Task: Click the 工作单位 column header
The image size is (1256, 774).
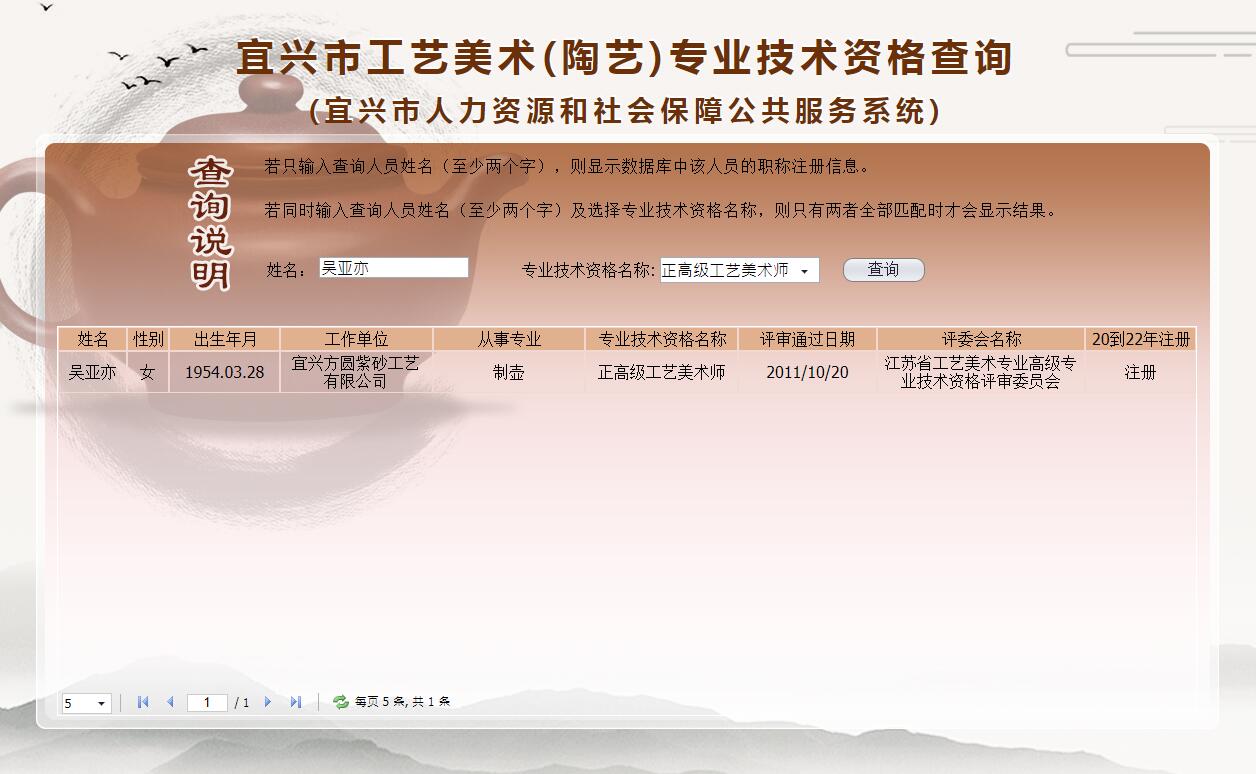Action: pyautogui.click(x=355, y=338)
